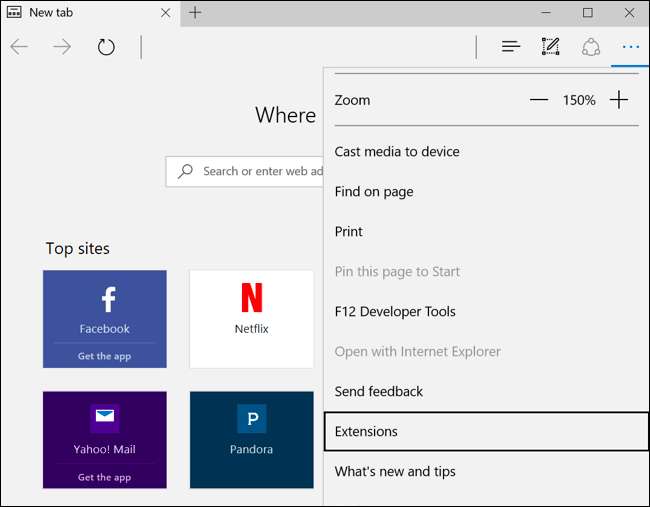Close the More actions ellipsis menu
Image resolution: width=650 pixels, height=507 pixels.
630,47
